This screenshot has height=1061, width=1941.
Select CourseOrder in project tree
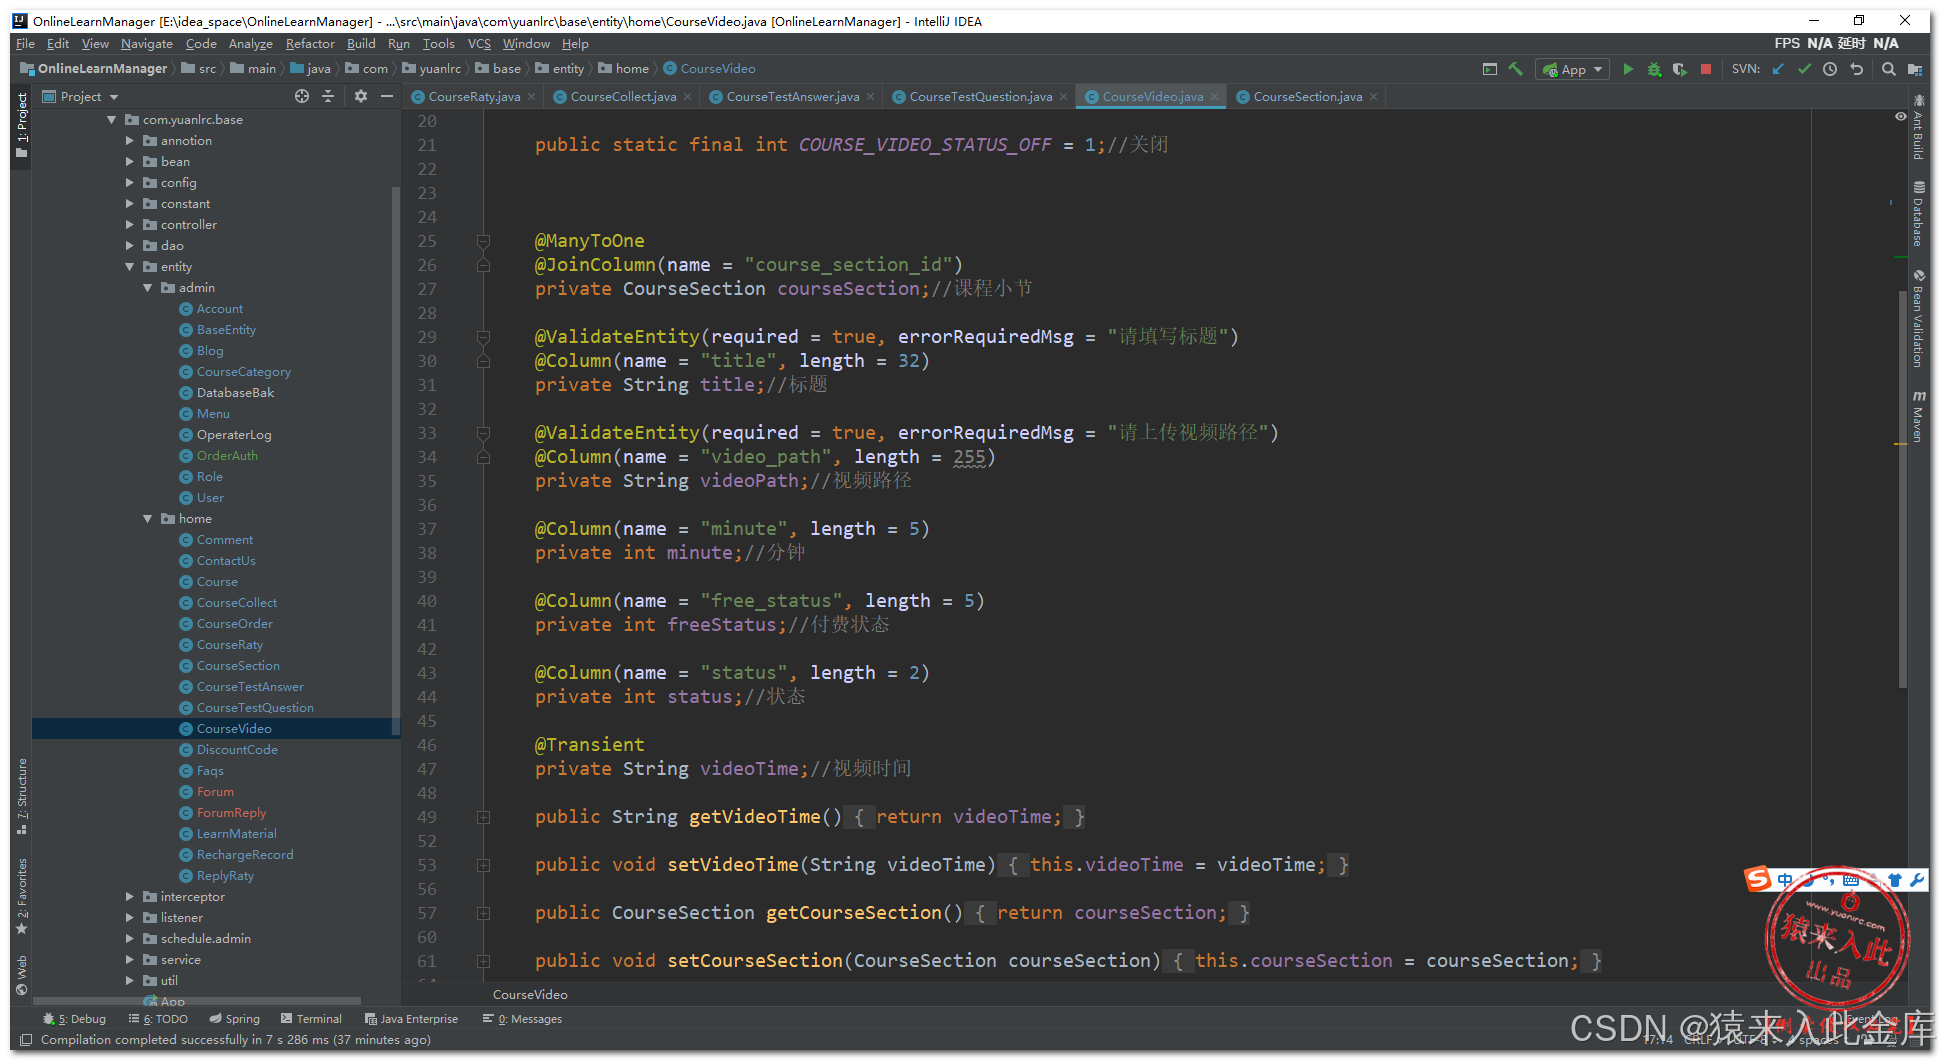[234, 624]
